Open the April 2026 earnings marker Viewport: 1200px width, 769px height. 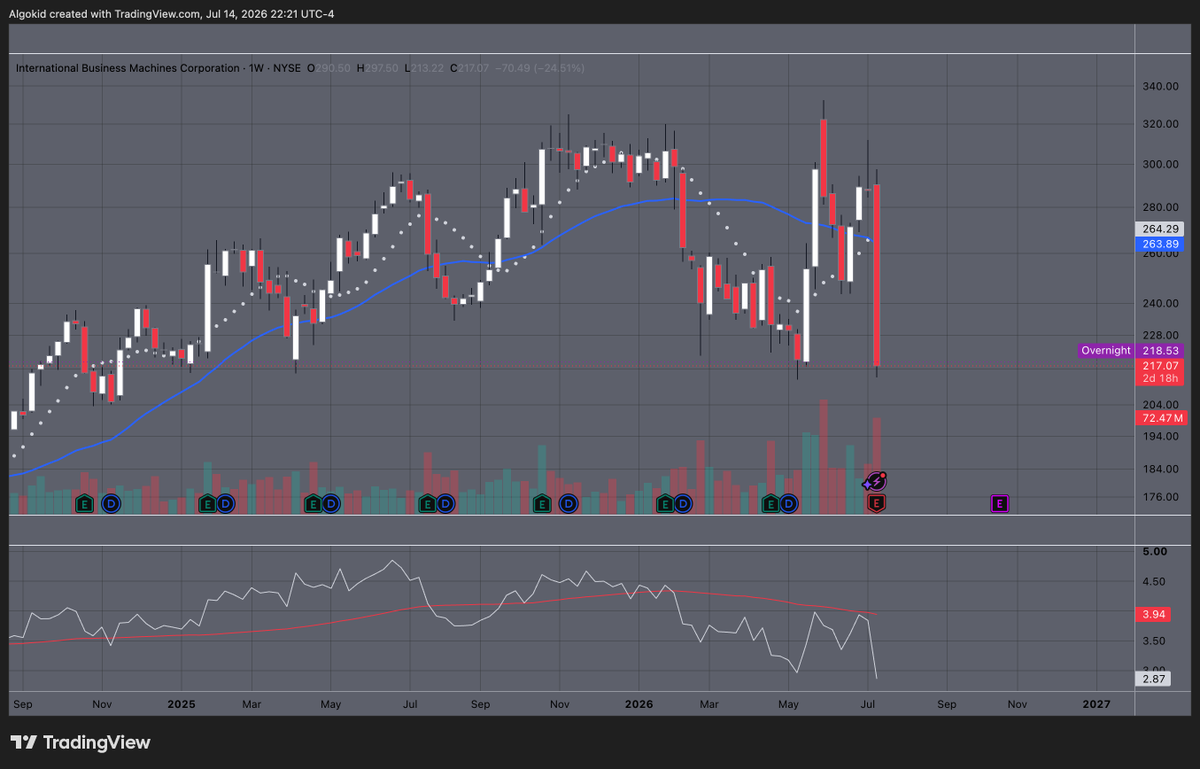[x=770, y=504]
